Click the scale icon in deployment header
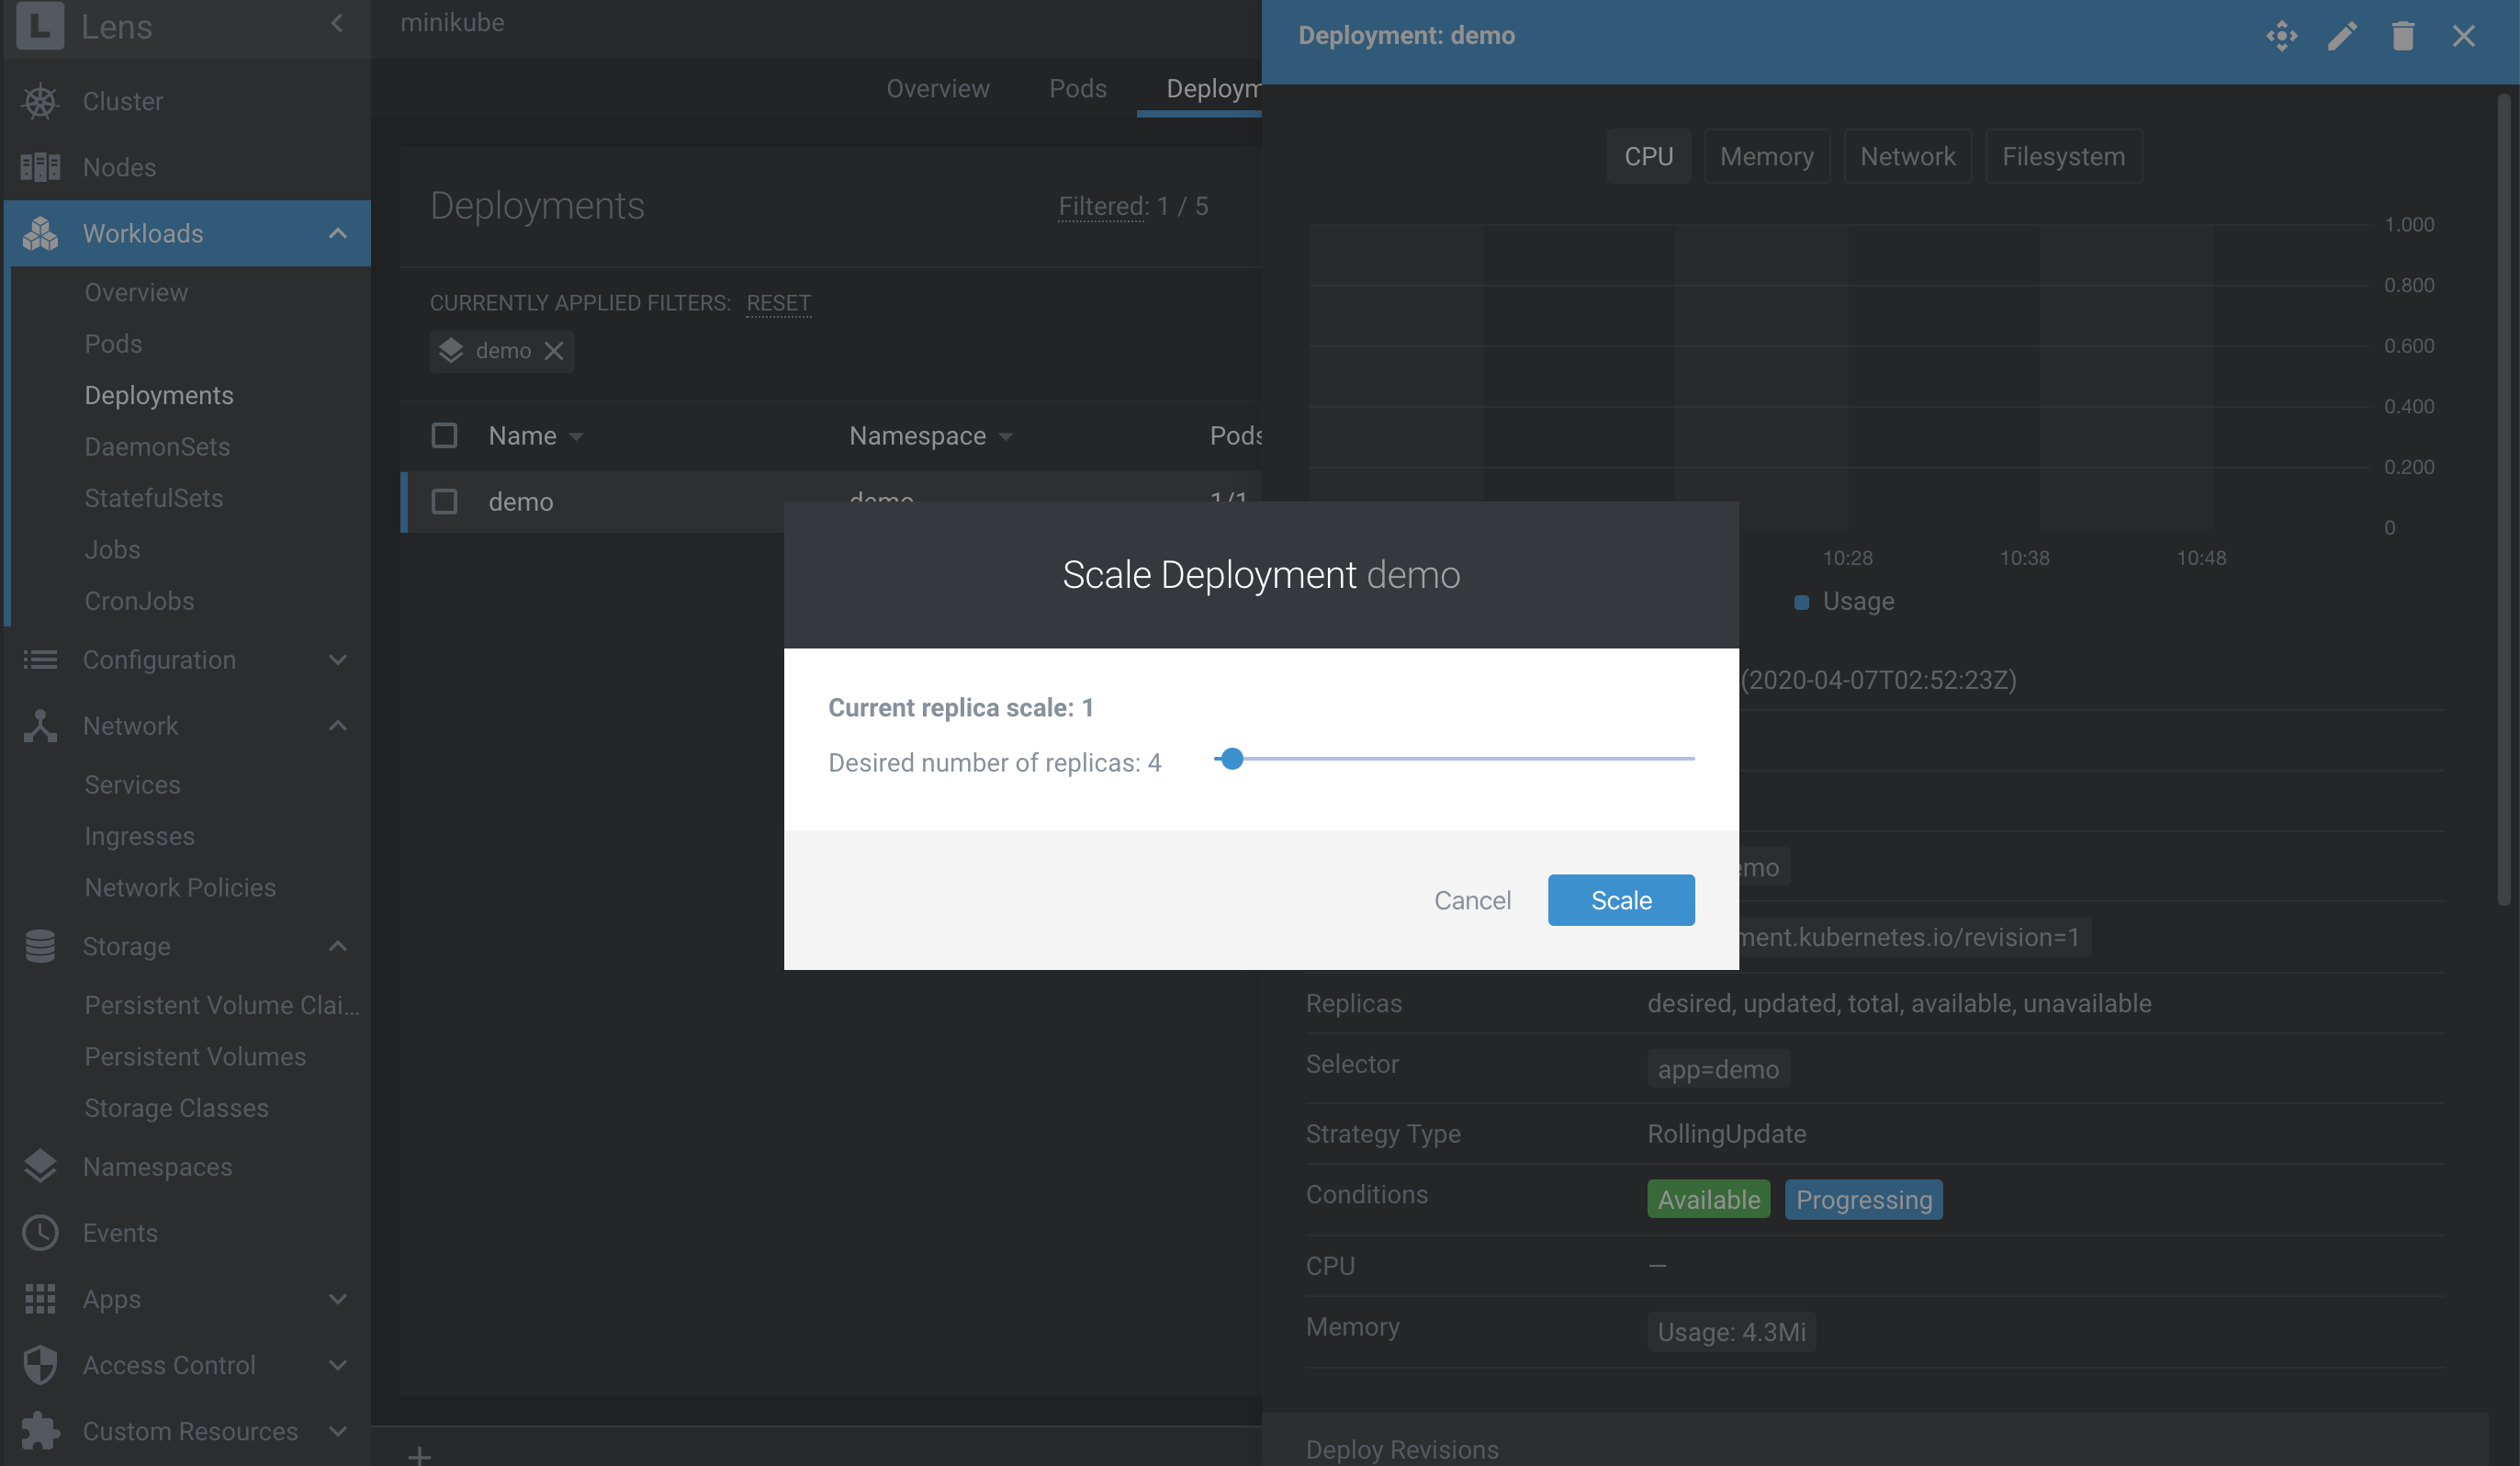This screenshot has height=1466, width=2520. pyautogui.click(x=2281, y=36)
